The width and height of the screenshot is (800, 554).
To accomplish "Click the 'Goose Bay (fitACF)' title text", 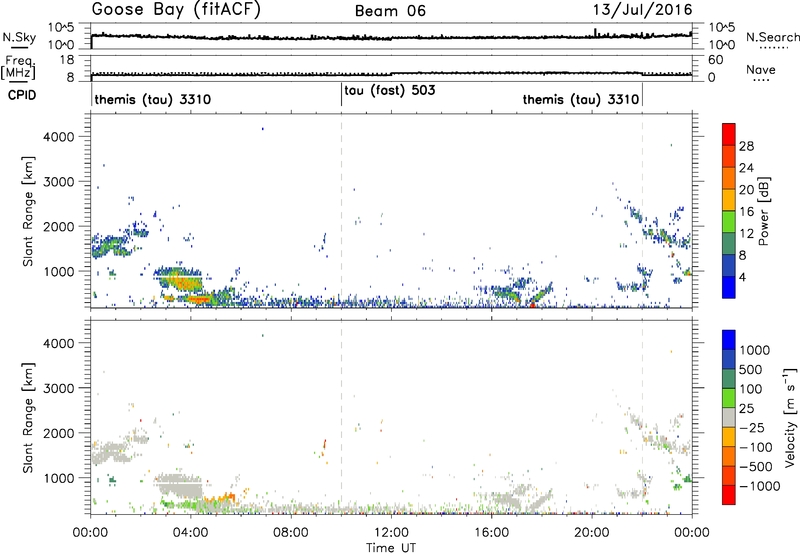I will (176, 10).
